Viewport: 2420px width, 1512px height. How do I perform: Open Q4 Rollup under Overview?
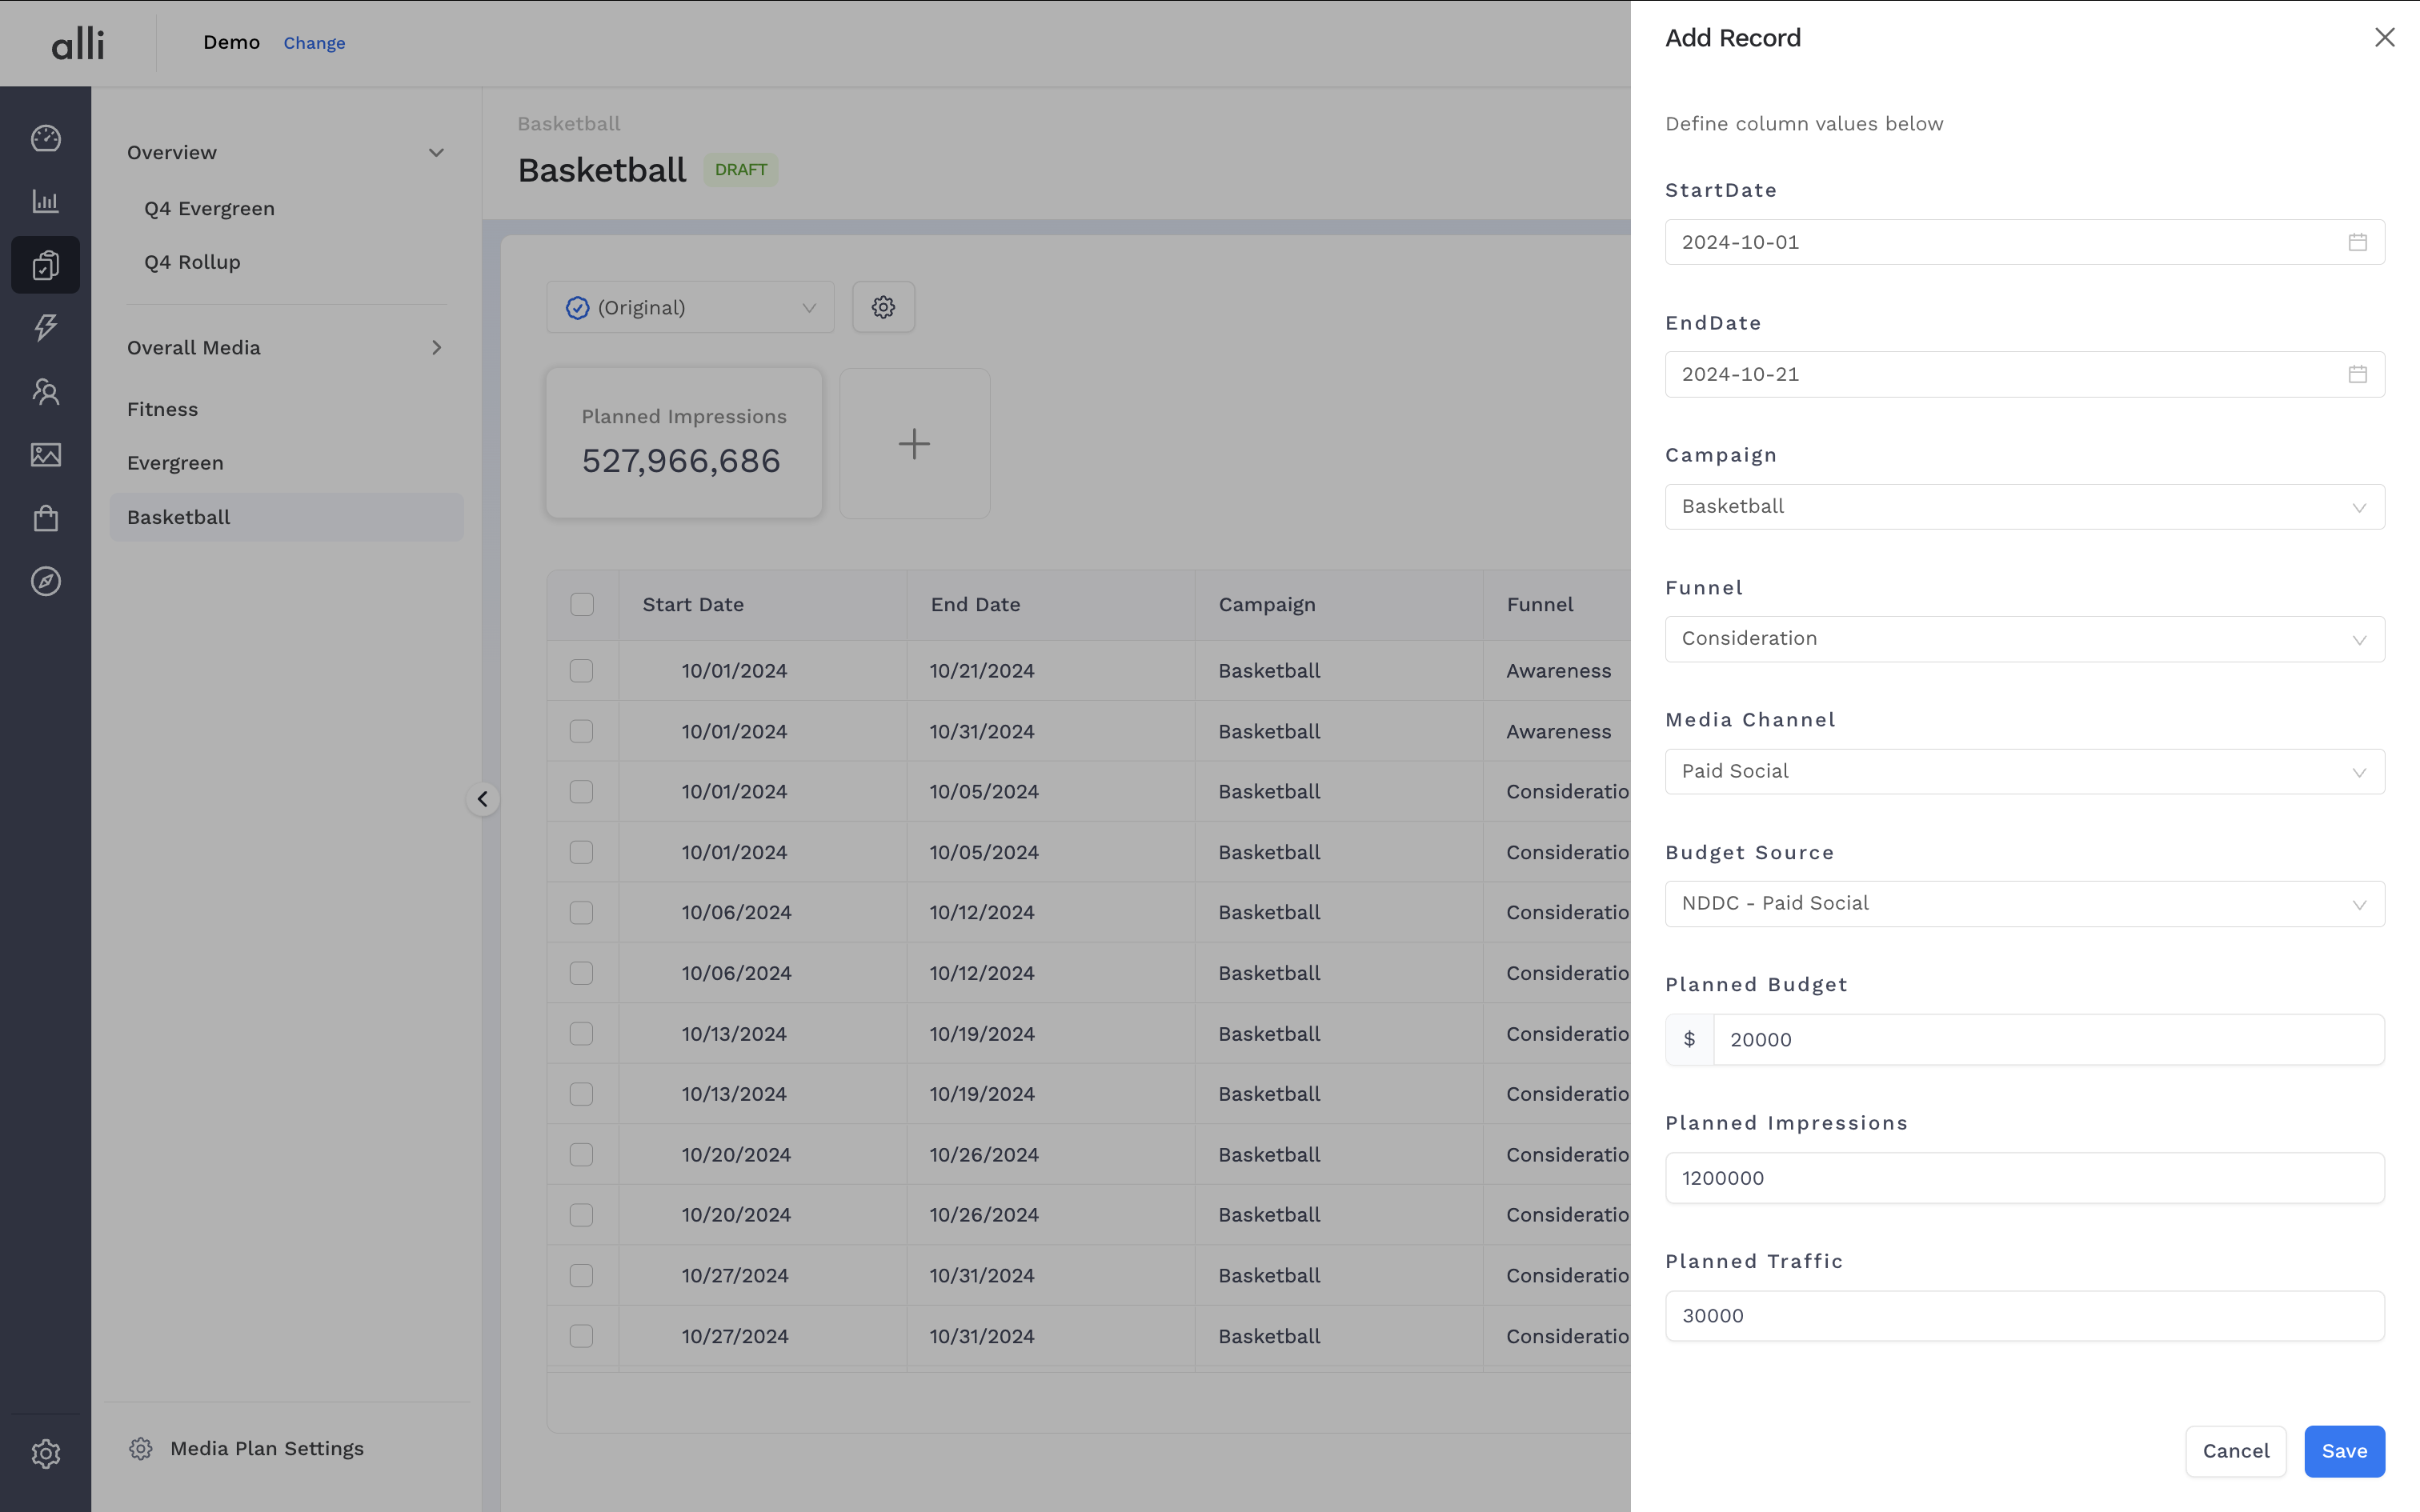[192, 262]
